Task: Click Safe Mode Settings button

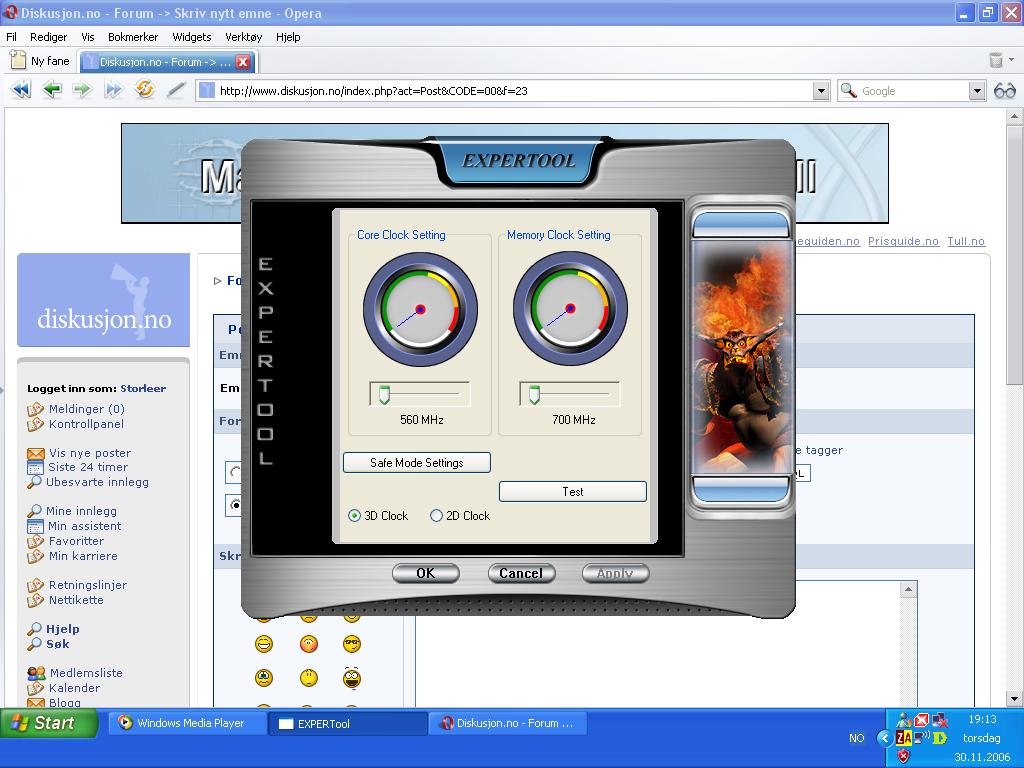Action: (x=417, y=462)
